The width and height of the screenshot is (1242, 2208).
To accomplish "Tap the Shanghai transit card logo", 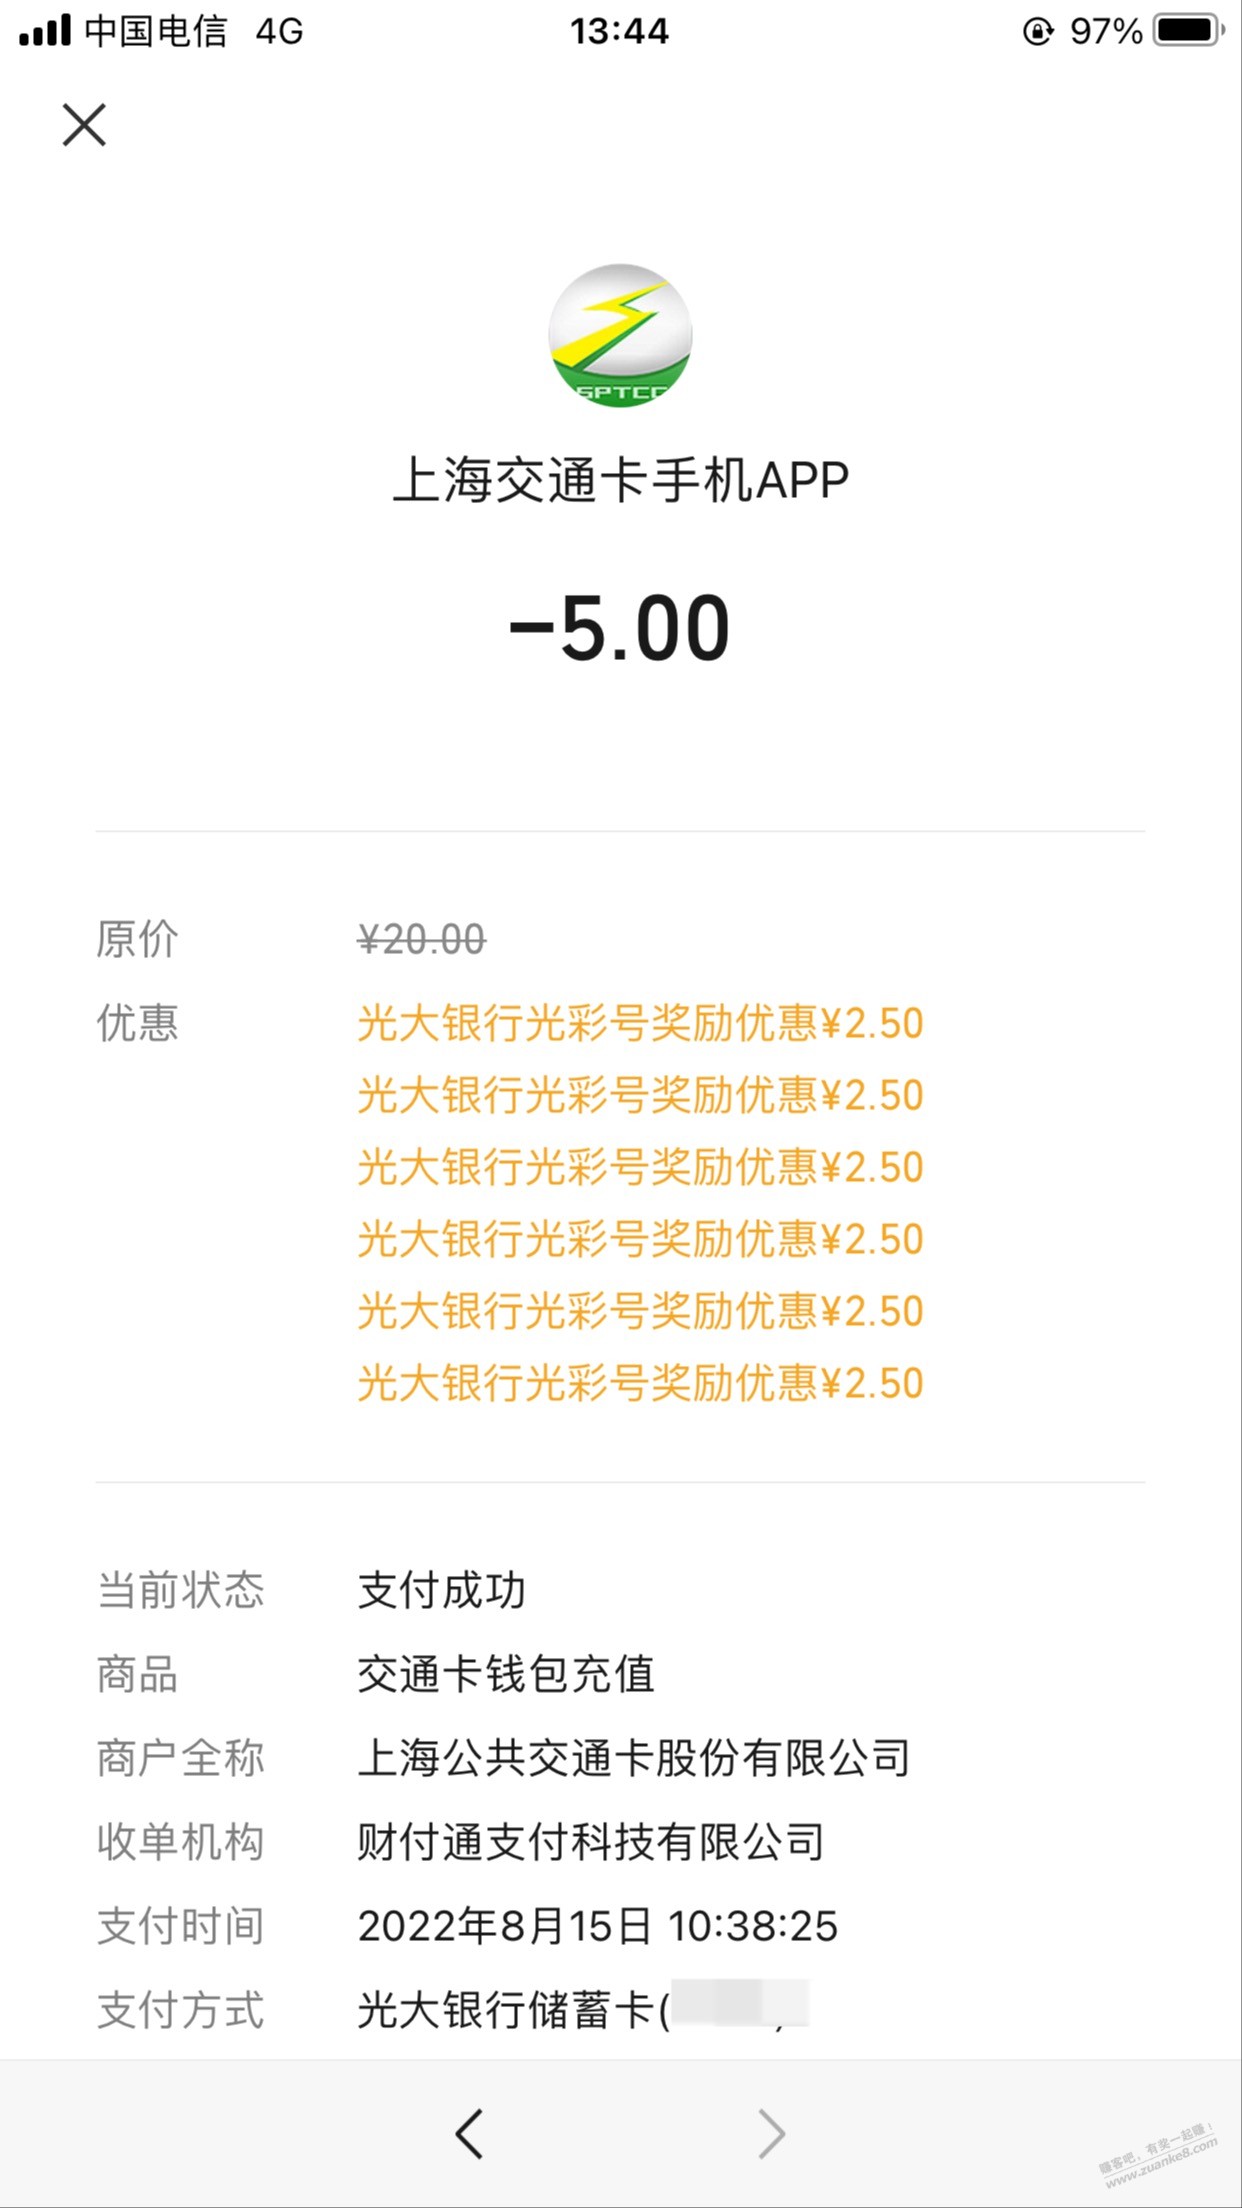I will pos(620,336).
